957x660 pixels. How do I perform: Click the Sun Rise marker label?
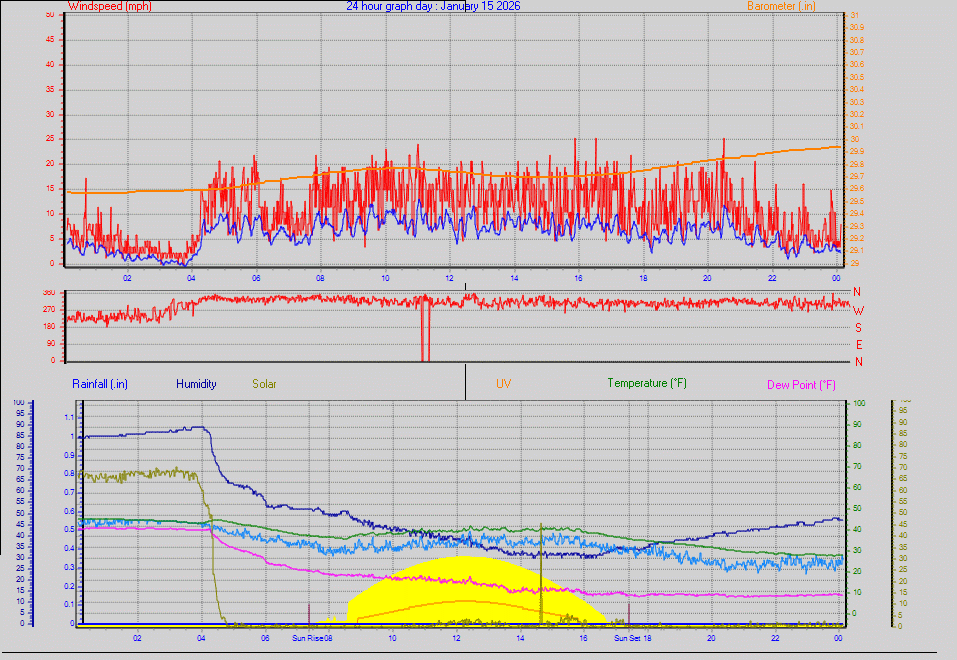(x=309, y=637)
